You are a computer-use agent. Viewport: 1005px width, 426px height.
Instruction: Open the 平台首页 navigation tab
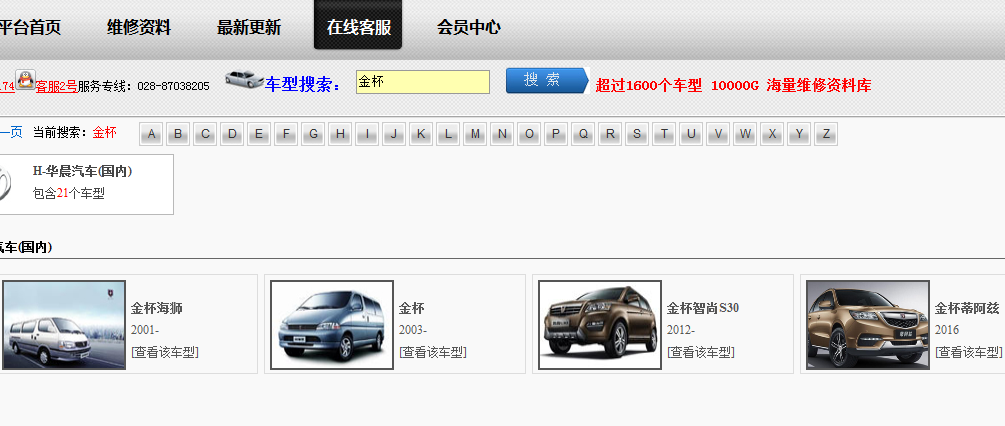tap(29, 28)
